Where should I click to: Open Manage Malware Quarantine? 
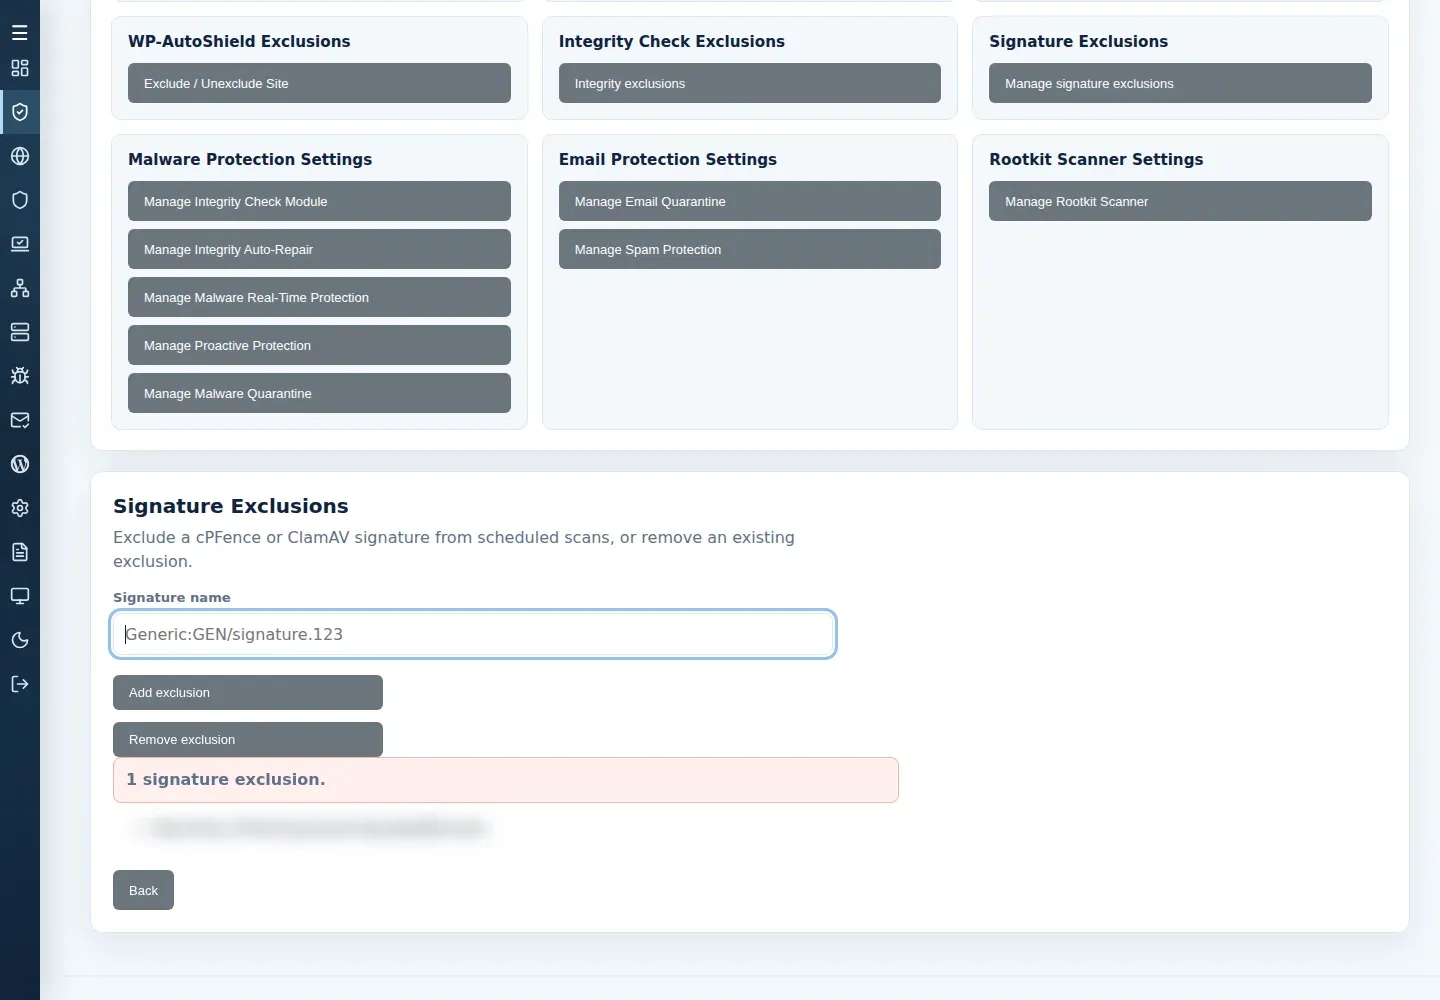click(319, 393)
